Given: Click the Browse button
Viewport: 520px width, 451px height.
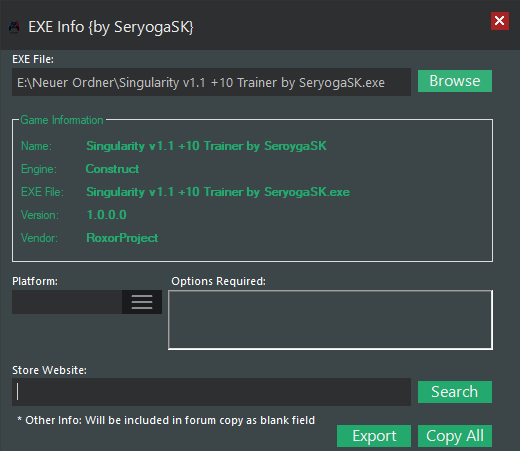Looking at the screenshot, I should [455, 81].
